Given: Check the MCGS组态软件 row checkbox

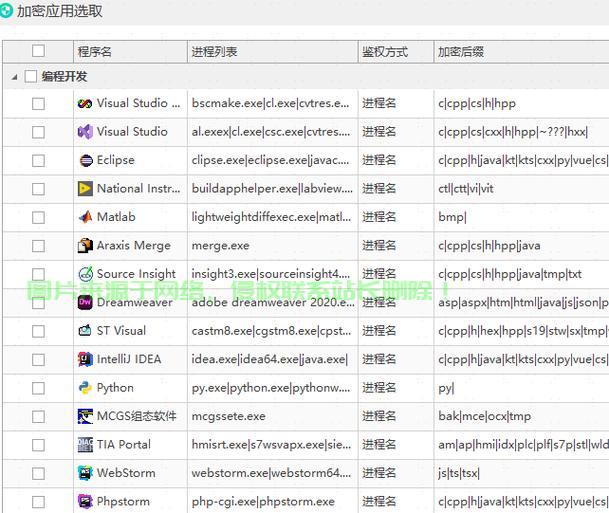Looking at the screenshot, I should click(x=38, y=416).
